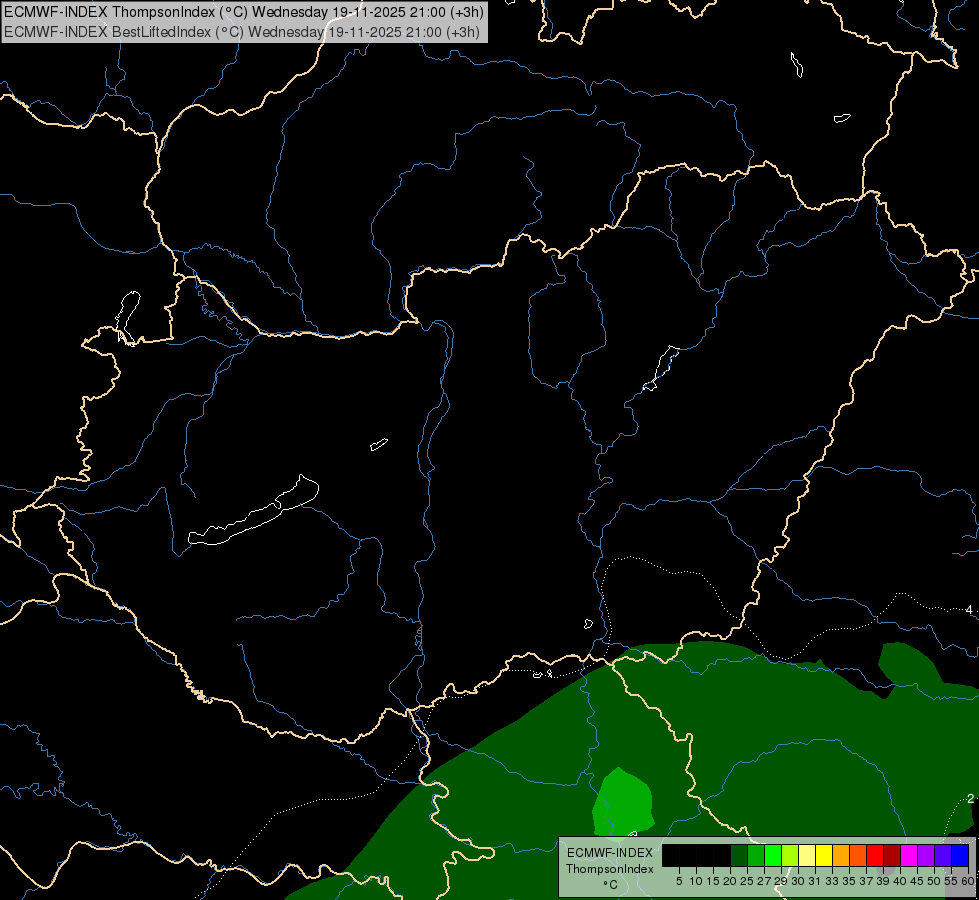
Task: Click legend value label 15
Action: point(713,881)
